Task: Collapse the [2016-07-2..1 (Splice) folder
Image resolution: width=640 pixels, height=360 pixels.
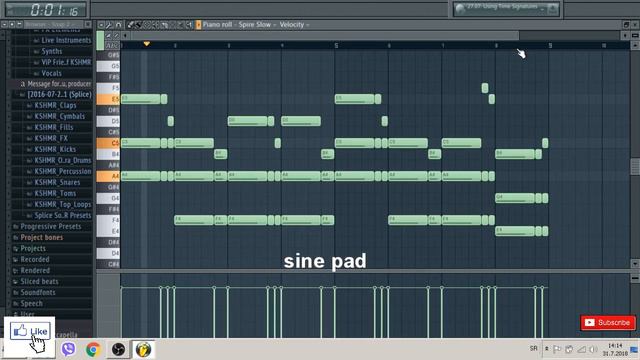Action: coord(59,95)
